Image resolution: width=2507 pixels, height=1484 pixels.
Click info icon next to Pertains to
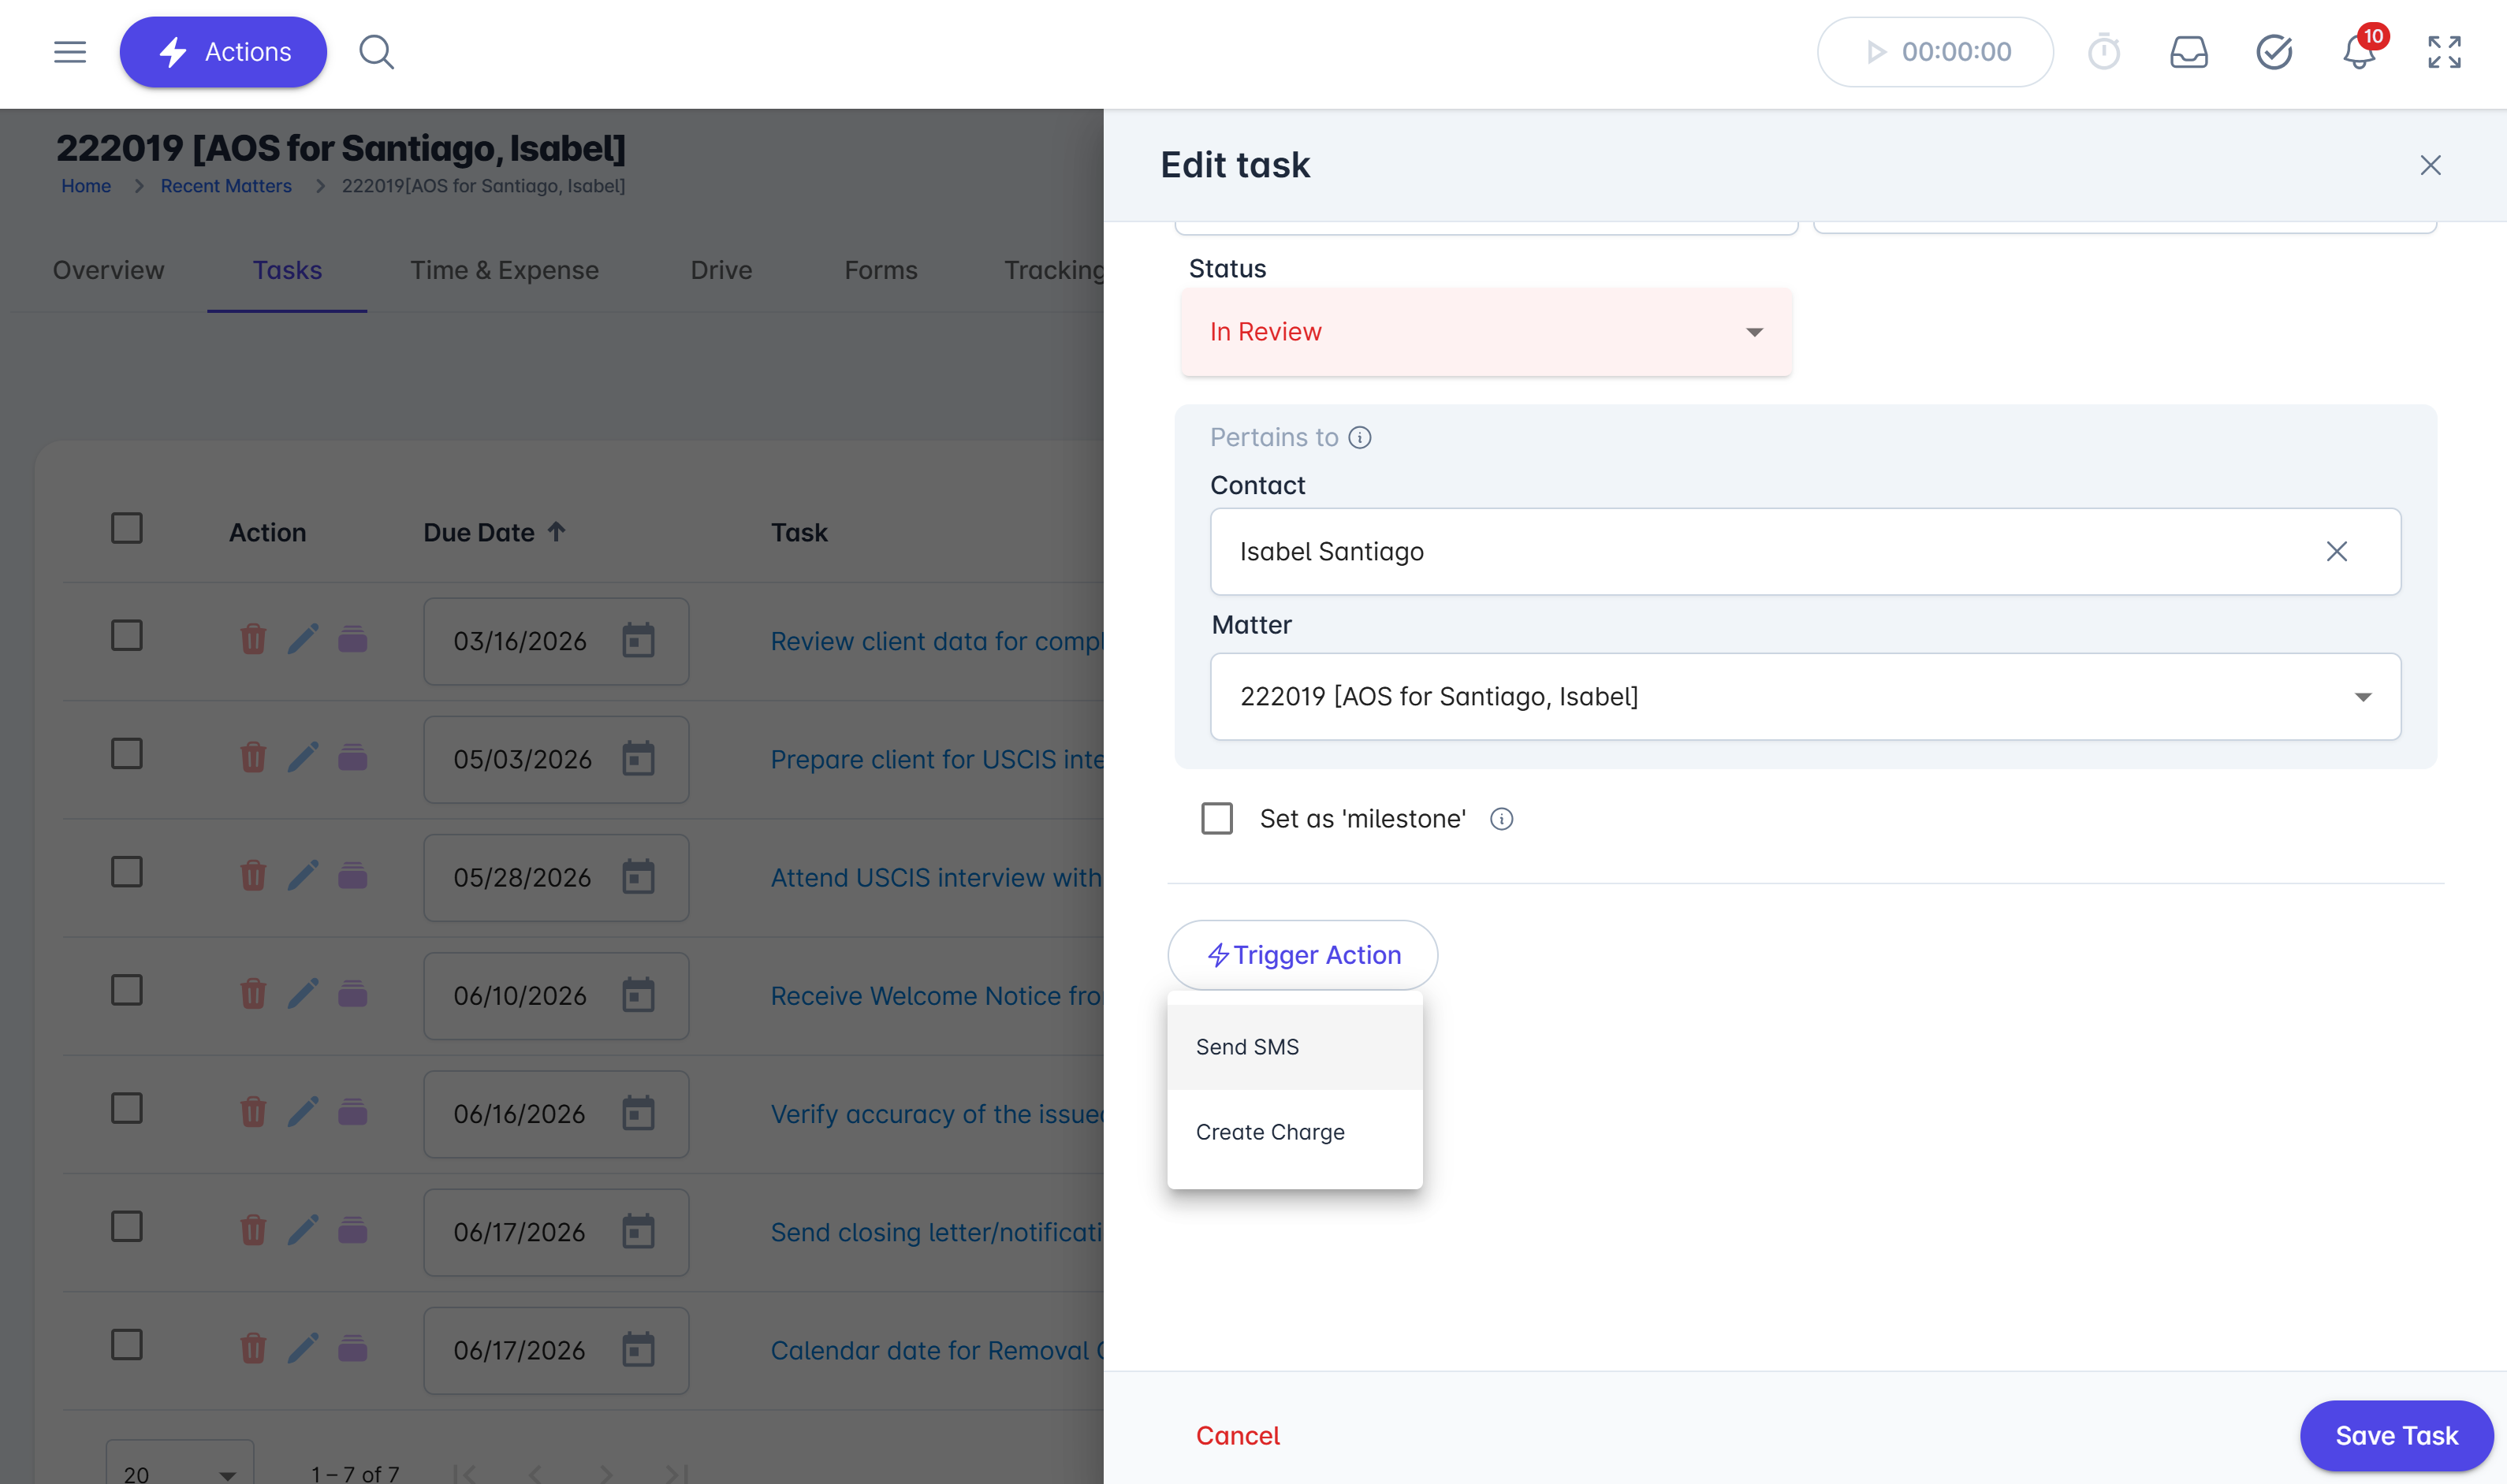pyautogui.click(x=1359, y=437)
